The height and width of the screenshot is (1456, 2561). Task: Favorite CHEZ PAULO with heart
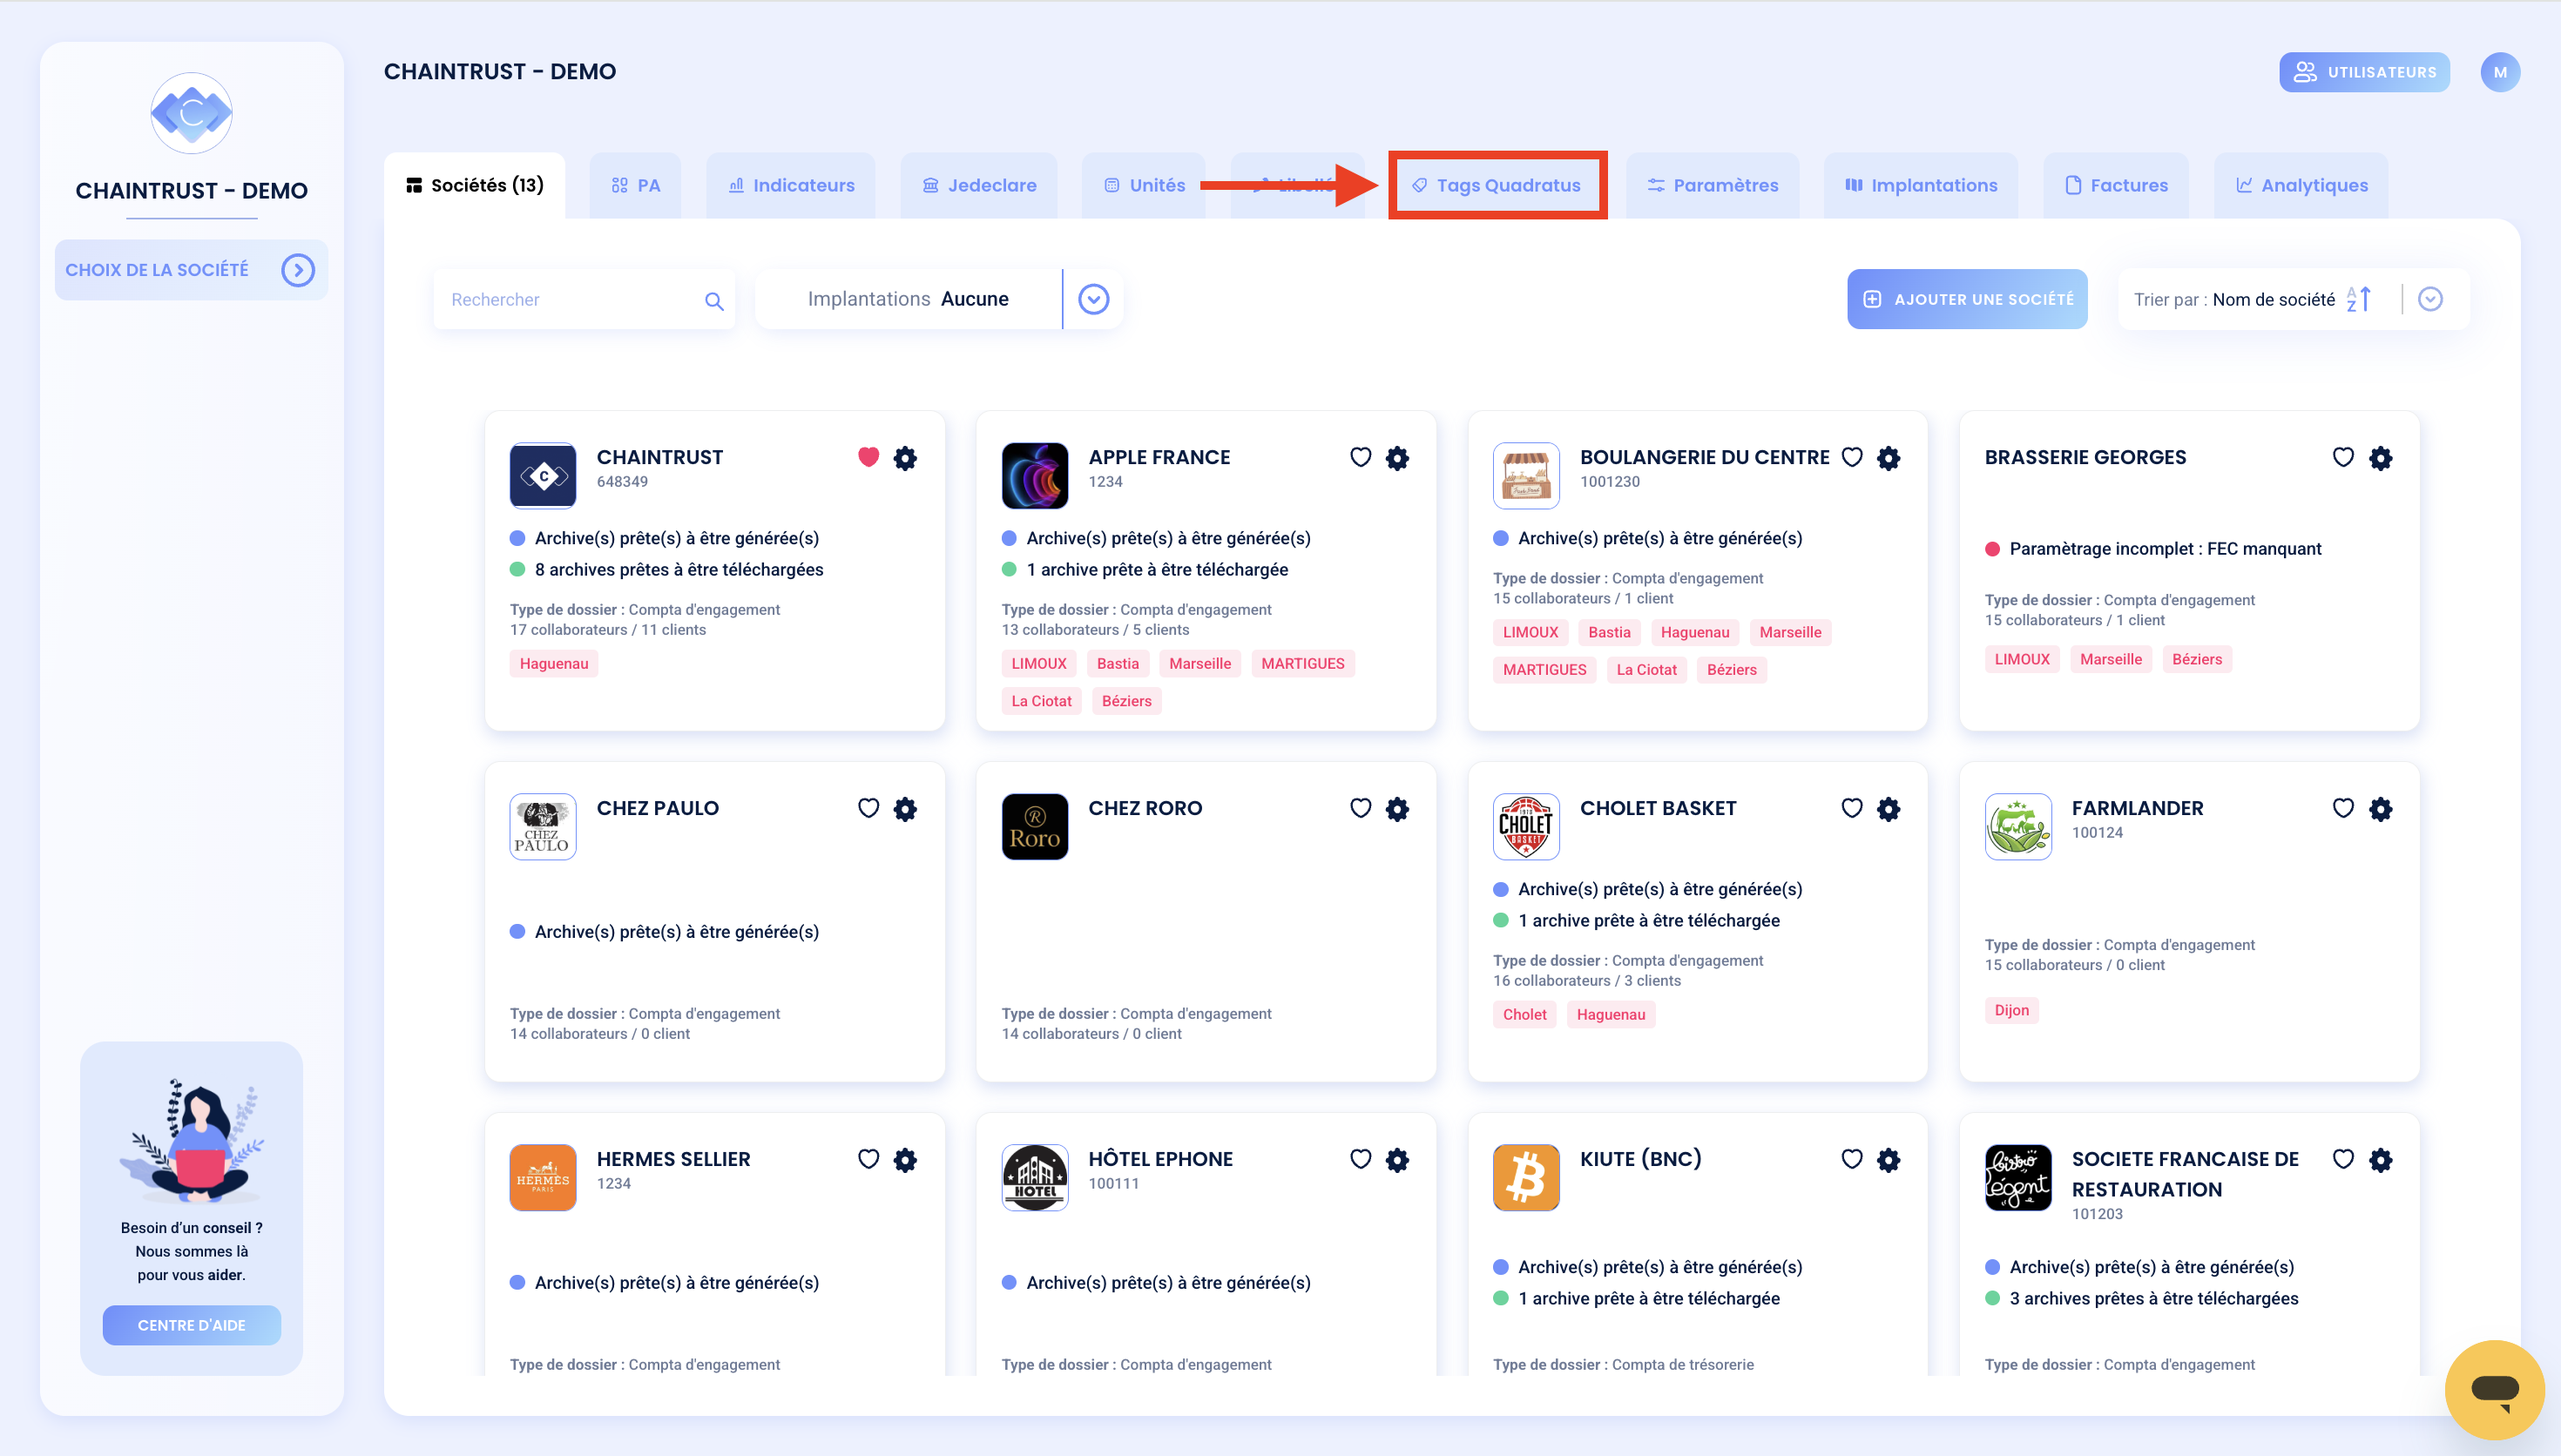868,808
